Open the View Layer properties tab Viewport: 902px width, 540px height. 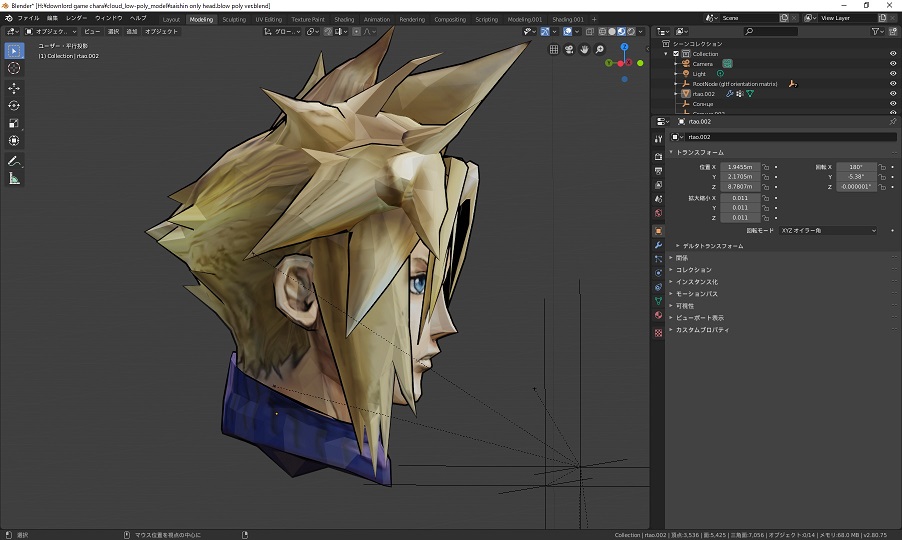point(658,185)
